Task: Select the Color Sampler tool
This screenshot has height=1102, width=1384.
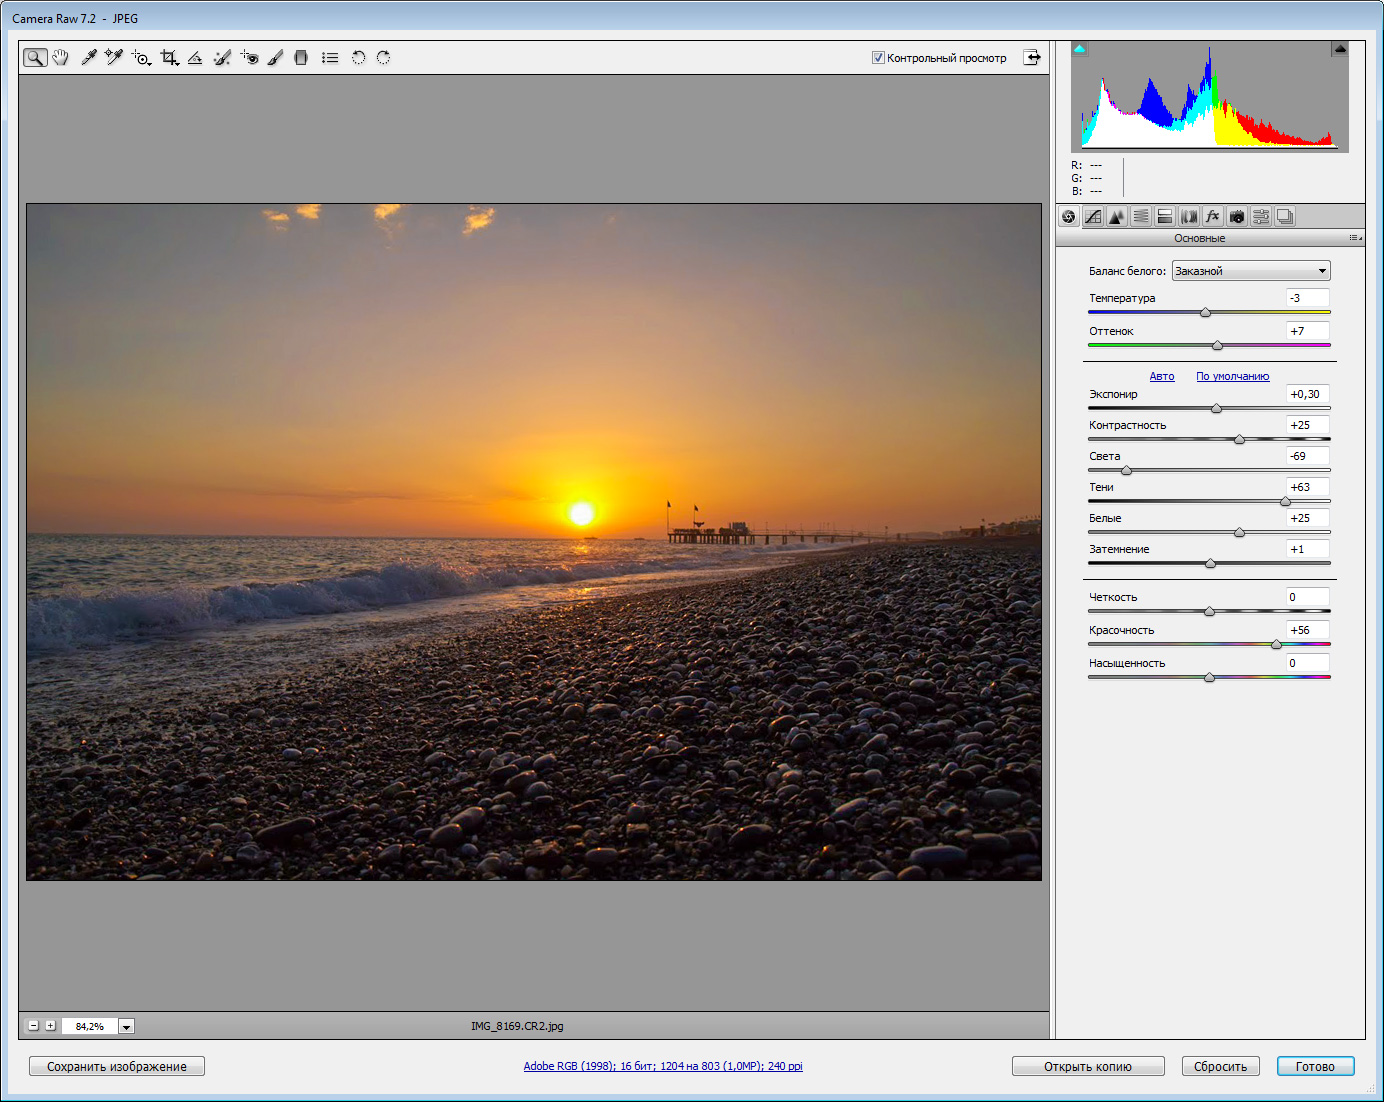Action: click(x=114, y=58)
